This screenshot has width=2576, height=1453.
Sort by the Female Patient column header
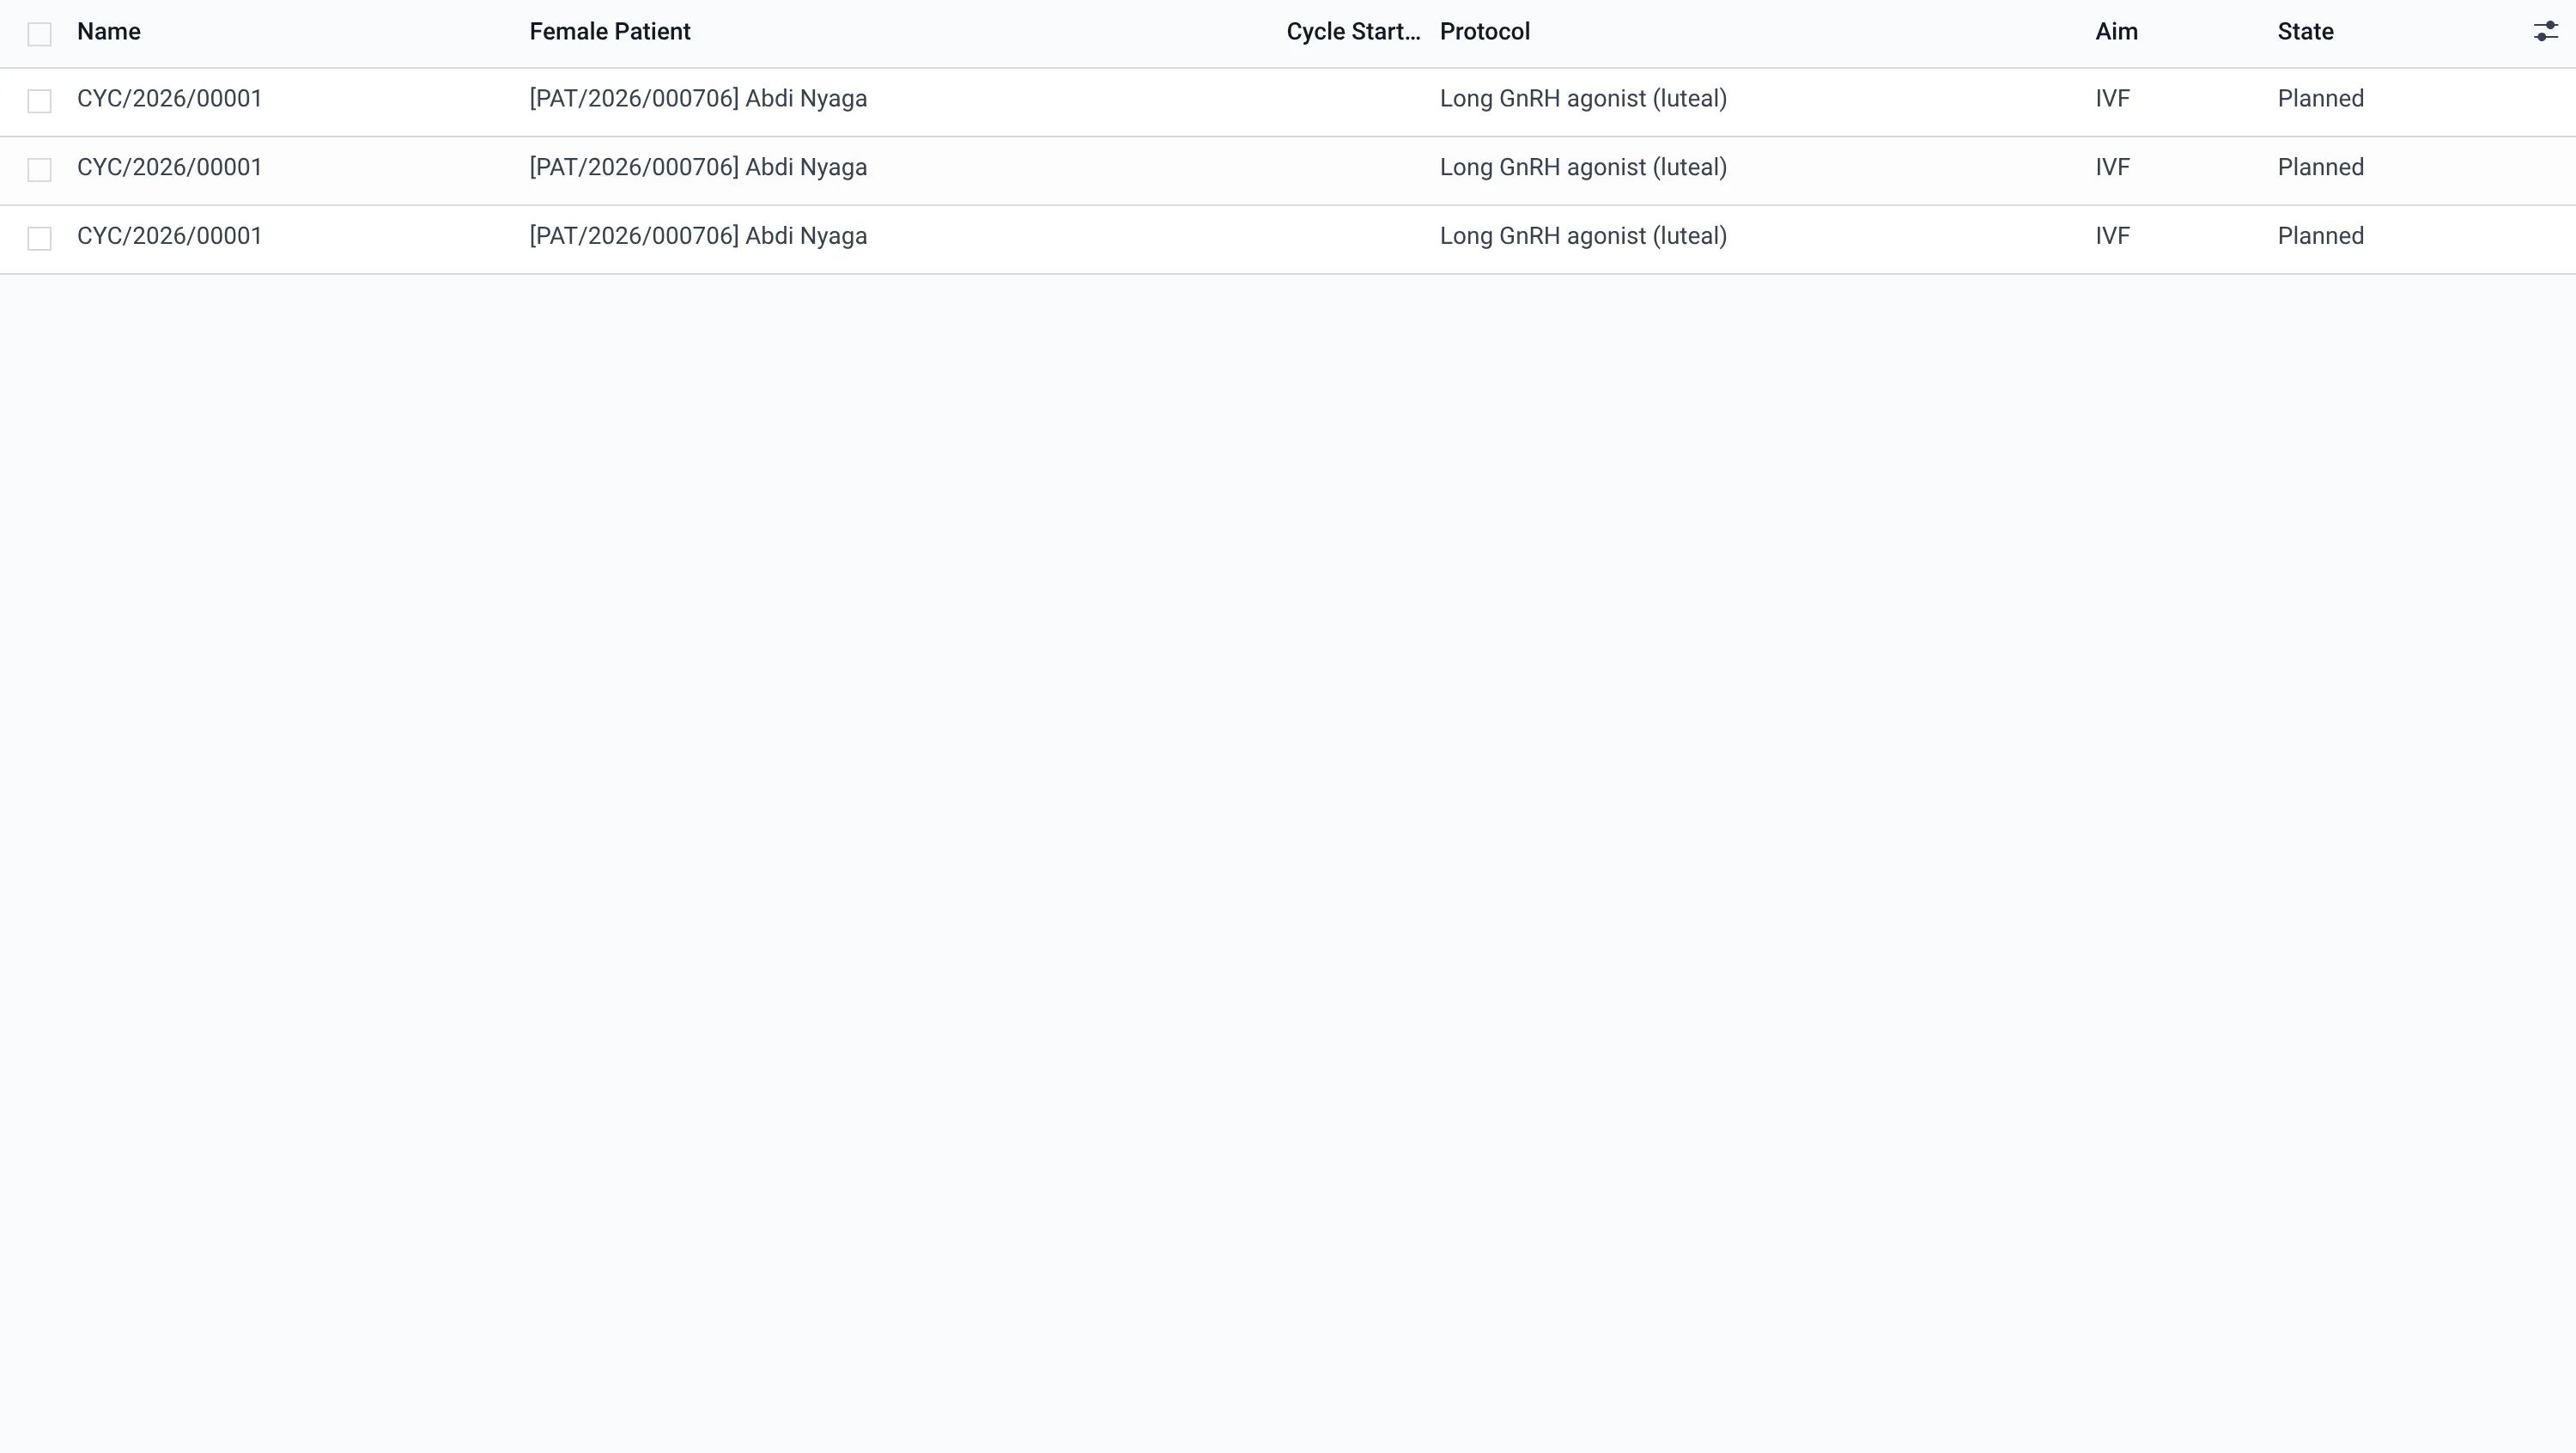[x=610, y=32]
